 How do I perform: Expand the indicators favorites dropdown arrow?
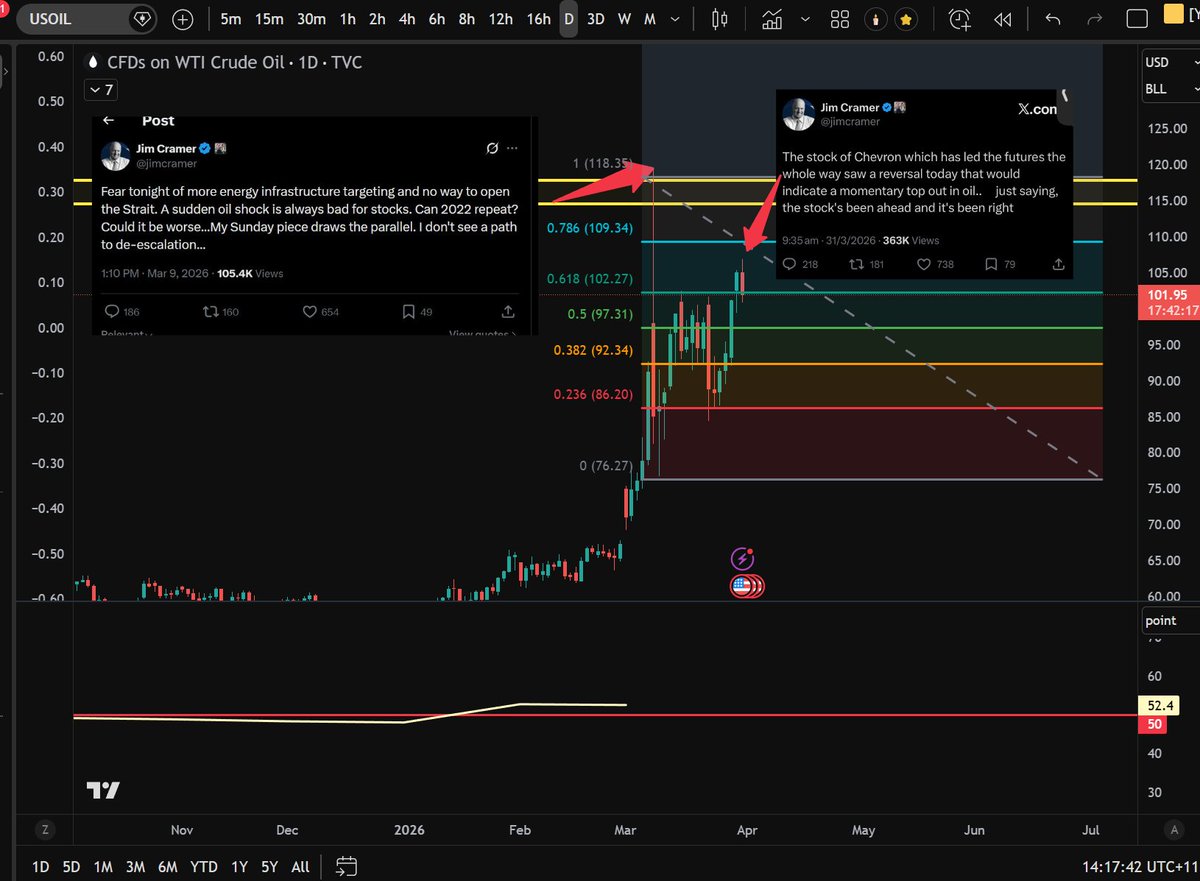803,19
